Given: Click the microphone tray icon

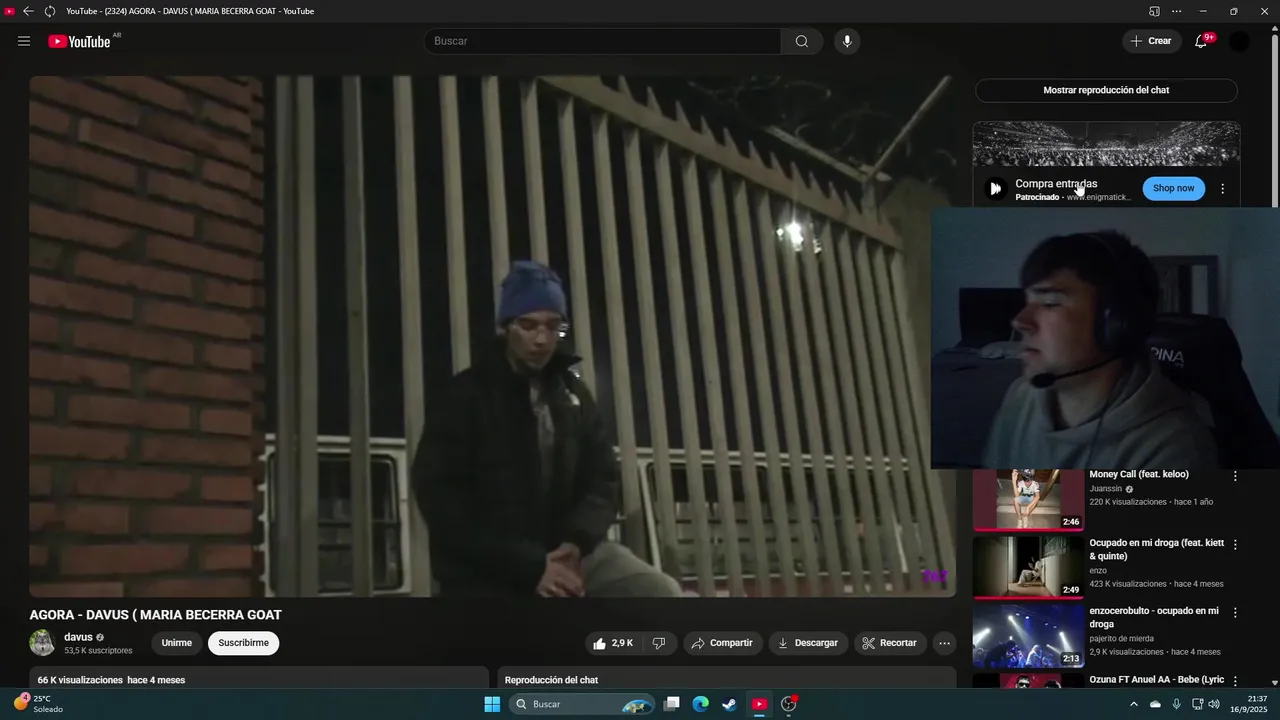Looking at the screenshot, I should pos(1177,704).
